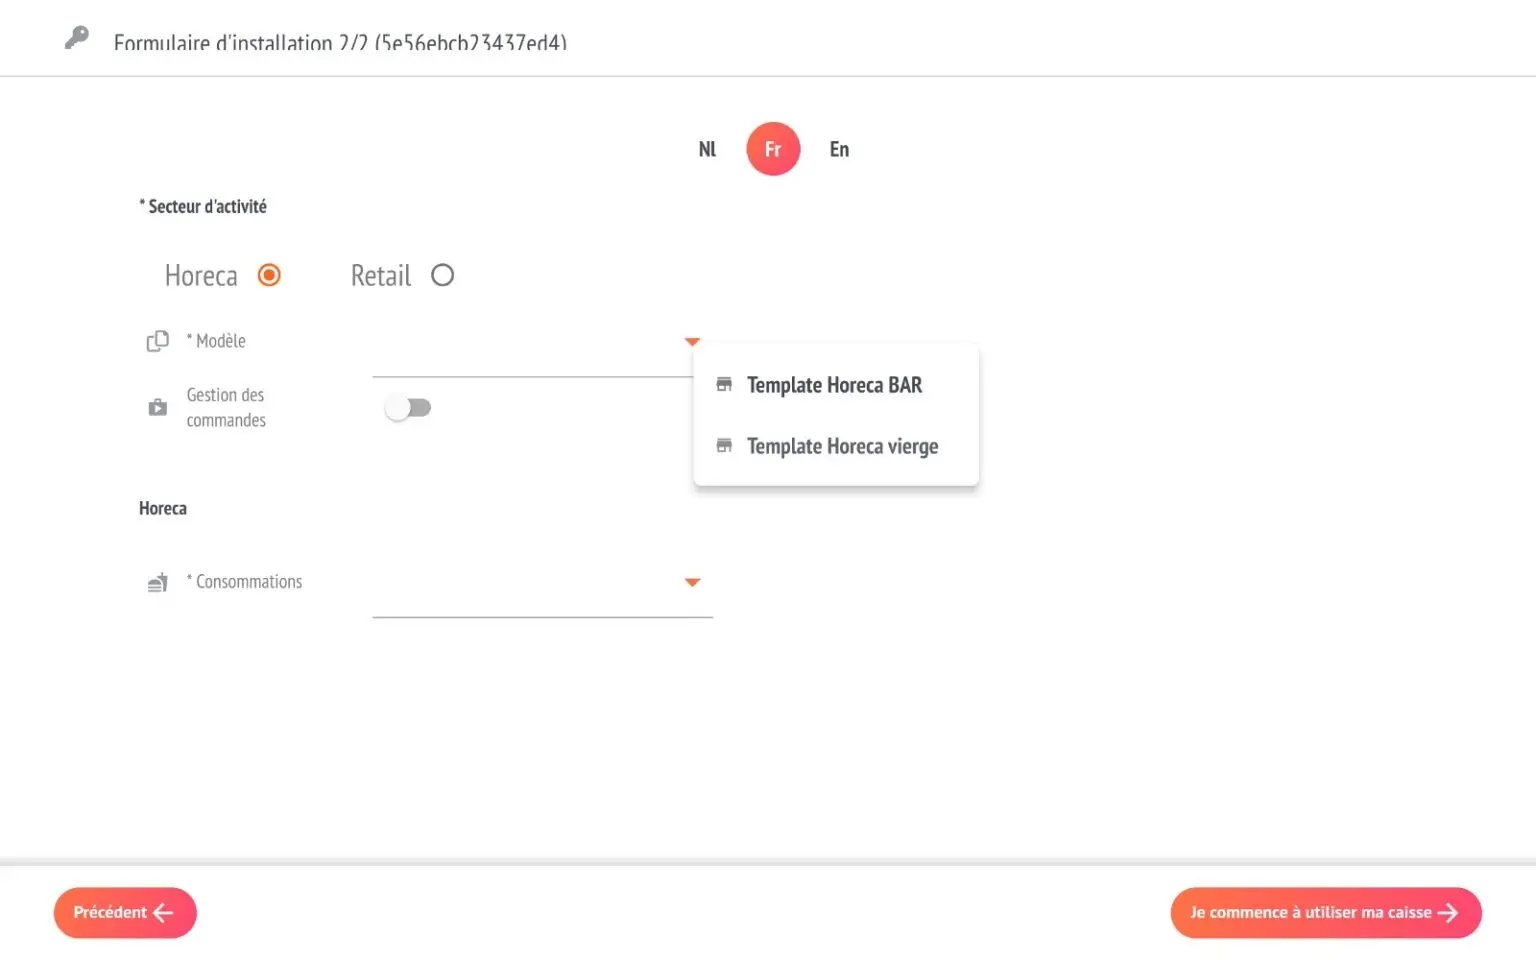Screen dimensions: 1536x960
Task: Collapse the Modèle dropdown arrow
Action: (x=692, y=342)
